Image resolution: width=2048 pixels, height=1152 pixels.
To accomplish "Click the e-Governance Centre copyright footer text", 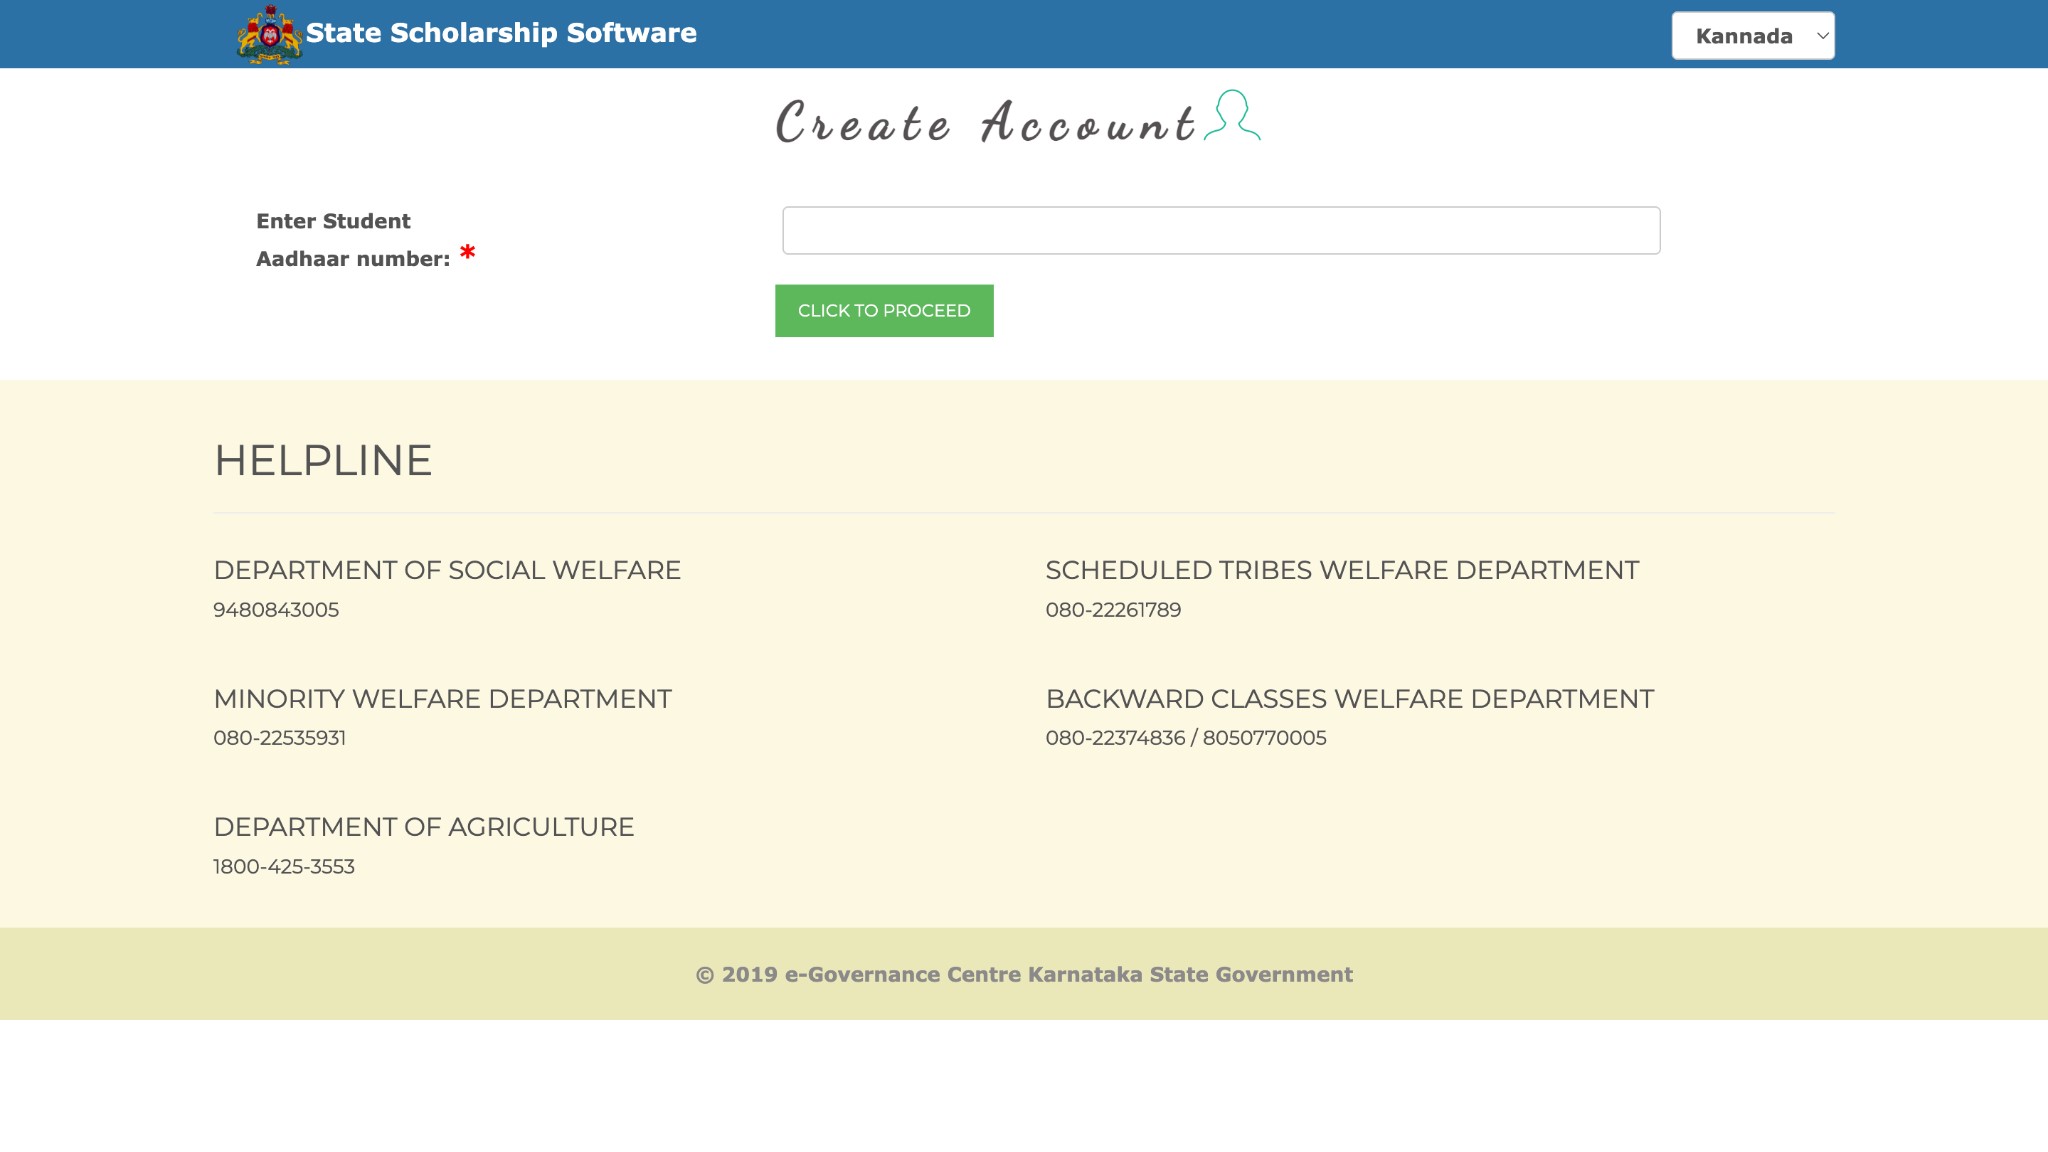I will [x=1024, y=974].
